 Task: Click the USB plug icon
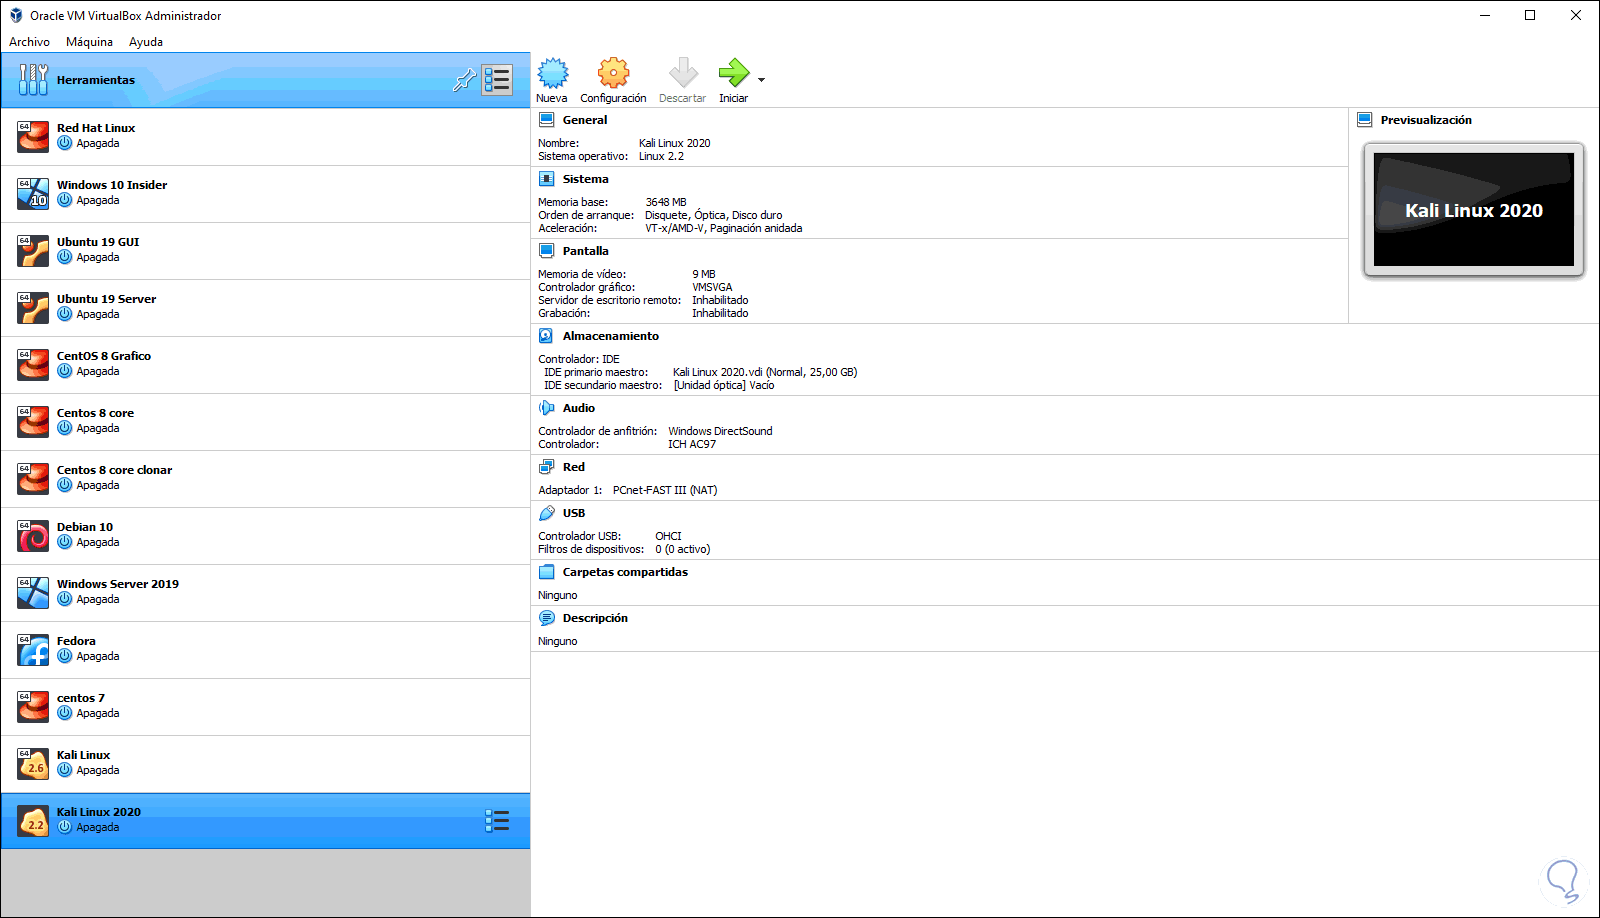click(x=546, y=513)
